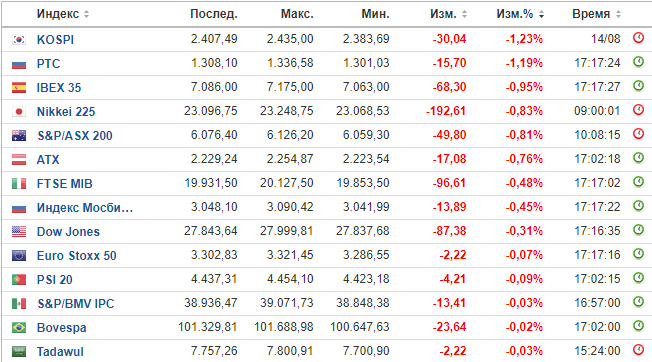This screenshot has width=652, height=362.
Task: Sort the table by Изм. column
Action: coord(464,14)
